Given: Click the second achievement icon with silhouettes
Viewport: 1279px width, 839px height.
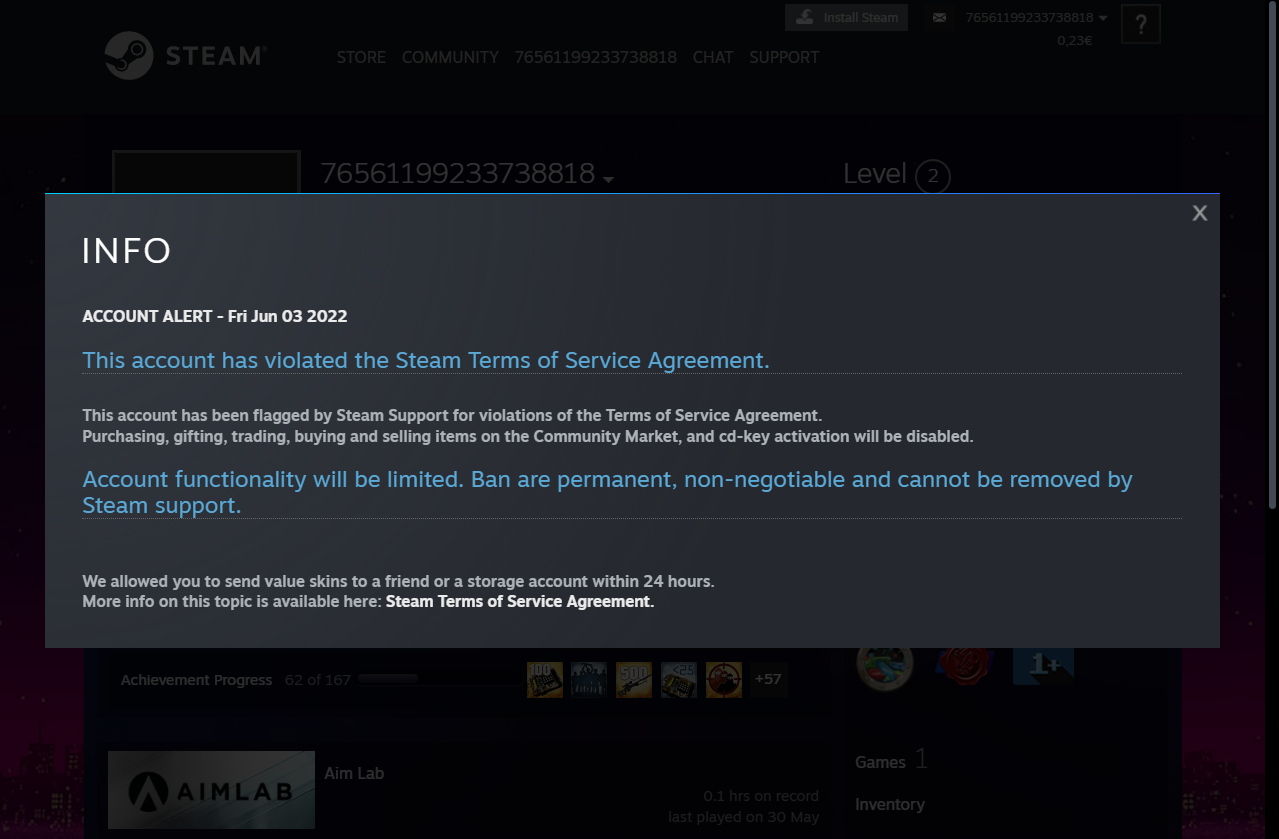Looking at the screenshot, I should [589, 679].
